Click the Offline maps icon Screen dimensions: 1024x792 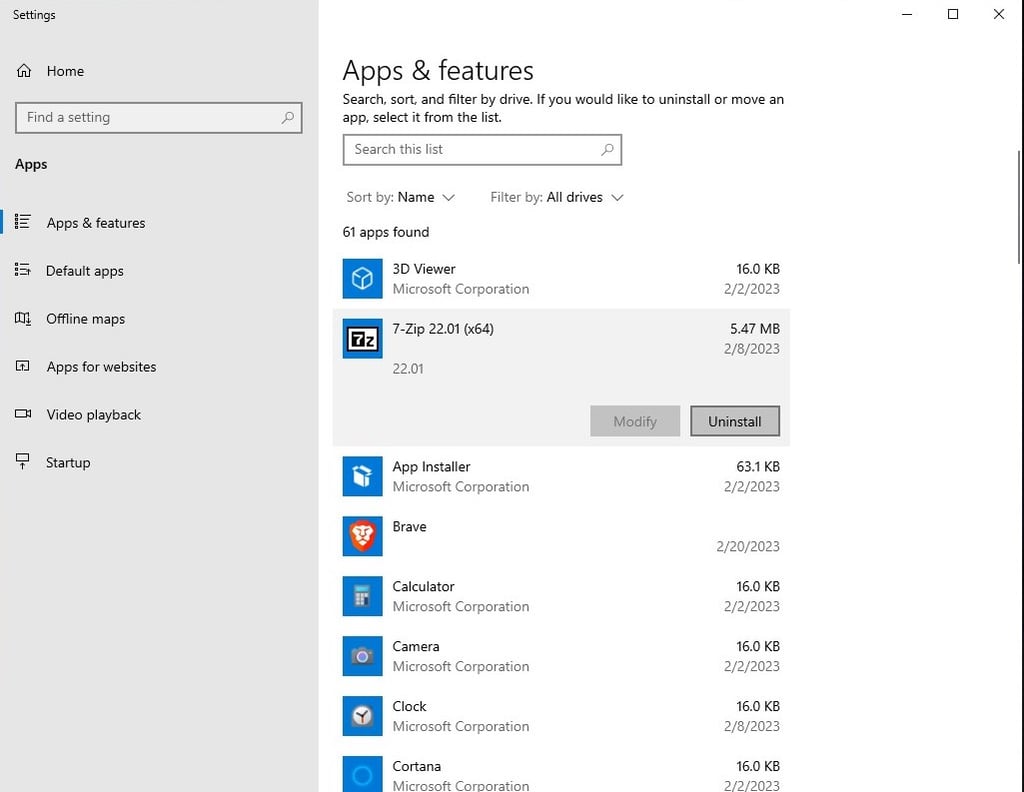point(23,318)
